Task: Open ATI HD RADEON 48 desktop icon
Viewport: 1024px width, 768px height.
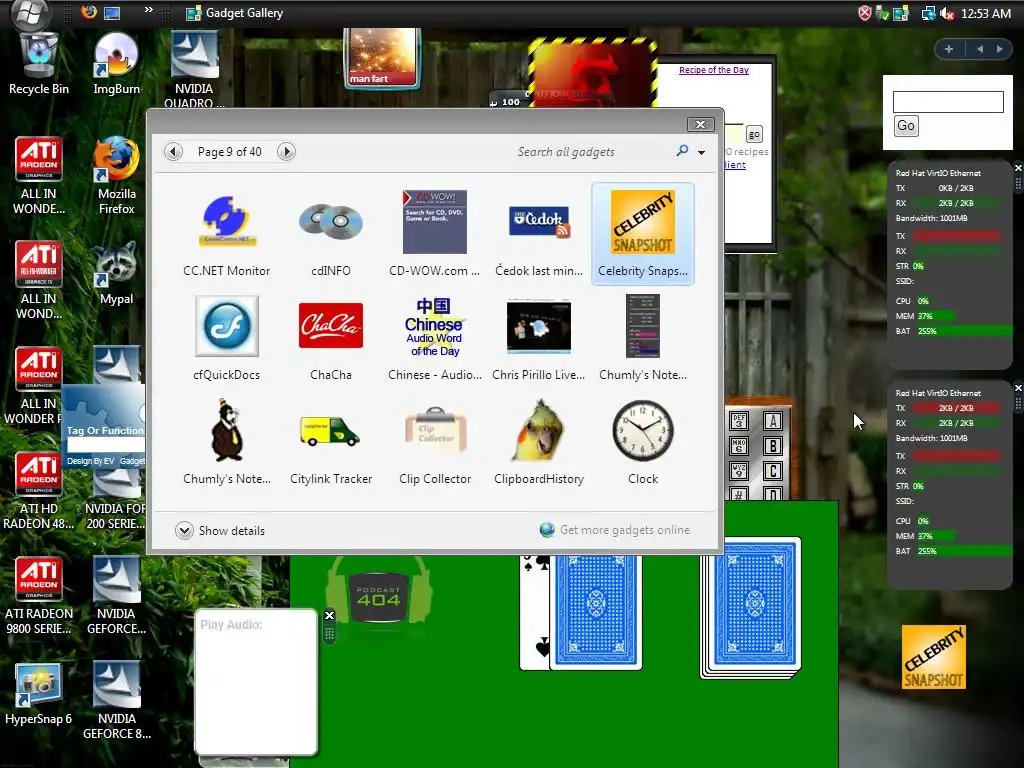Action: 39,490
